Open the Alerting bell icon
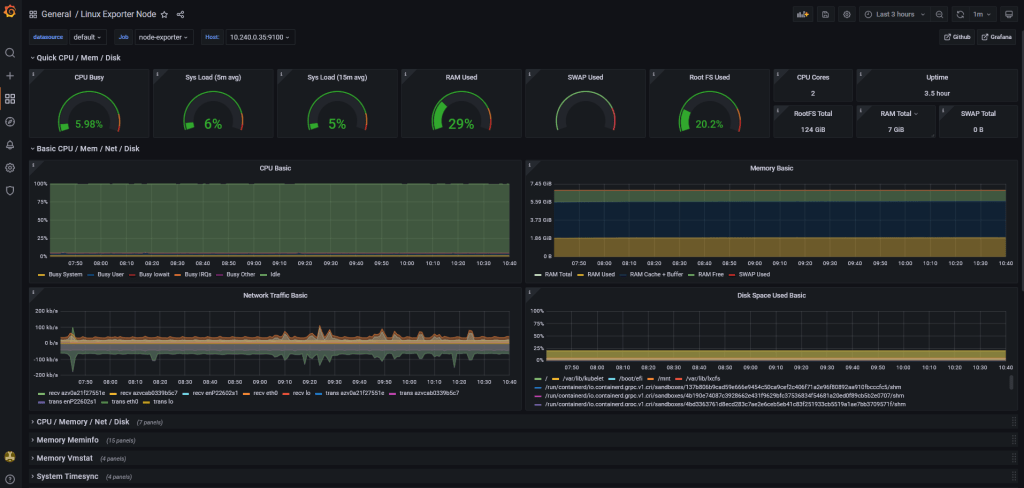 click(10, 145)
